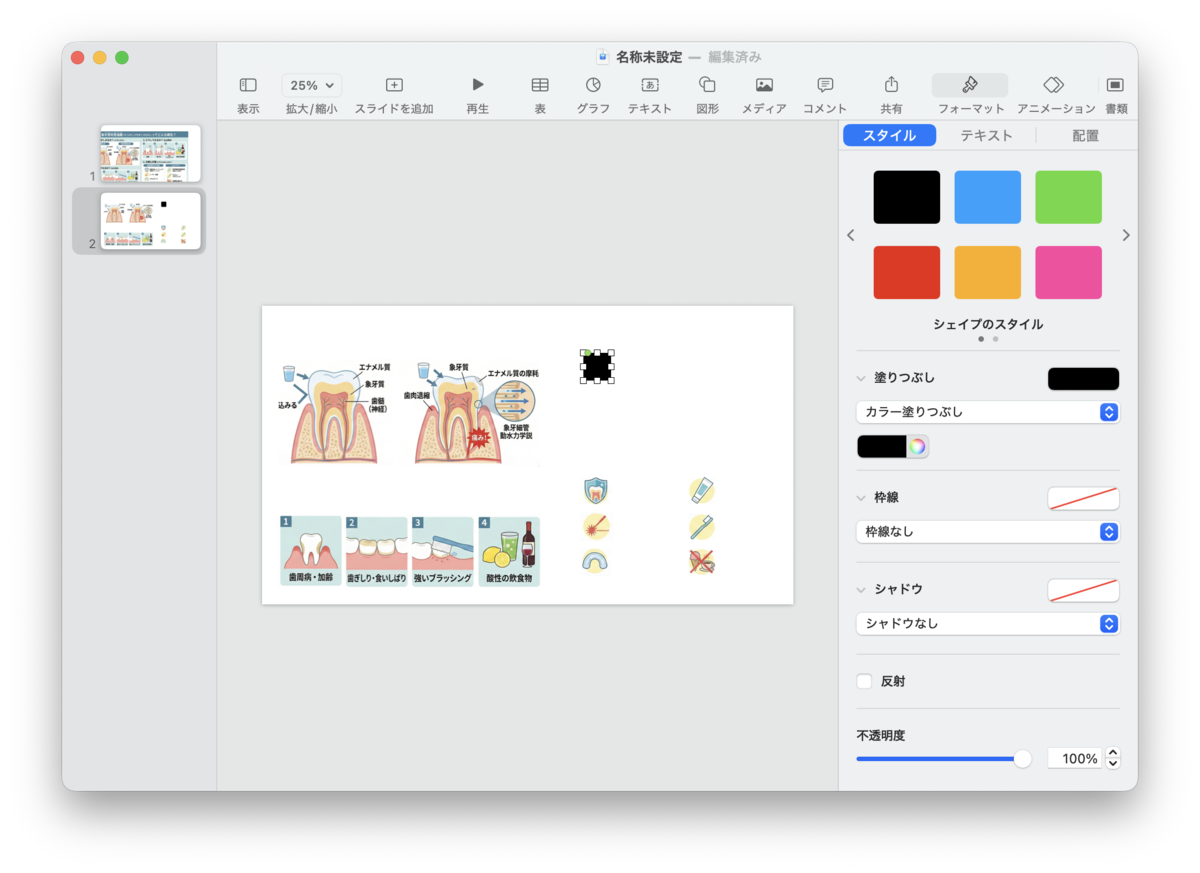Open the 図形 shapes menu
Viewport: 1200px width, 873px height.
(x=707, y=86)
